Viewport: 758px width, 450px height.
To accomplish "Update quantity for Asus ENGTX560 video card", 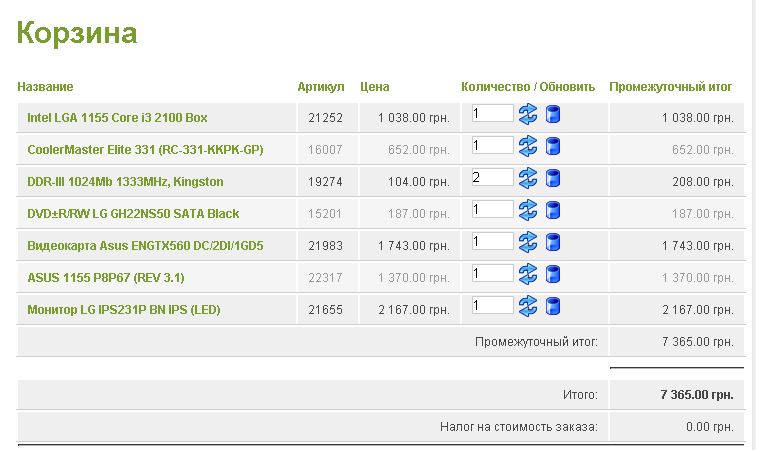I will 527,242.
